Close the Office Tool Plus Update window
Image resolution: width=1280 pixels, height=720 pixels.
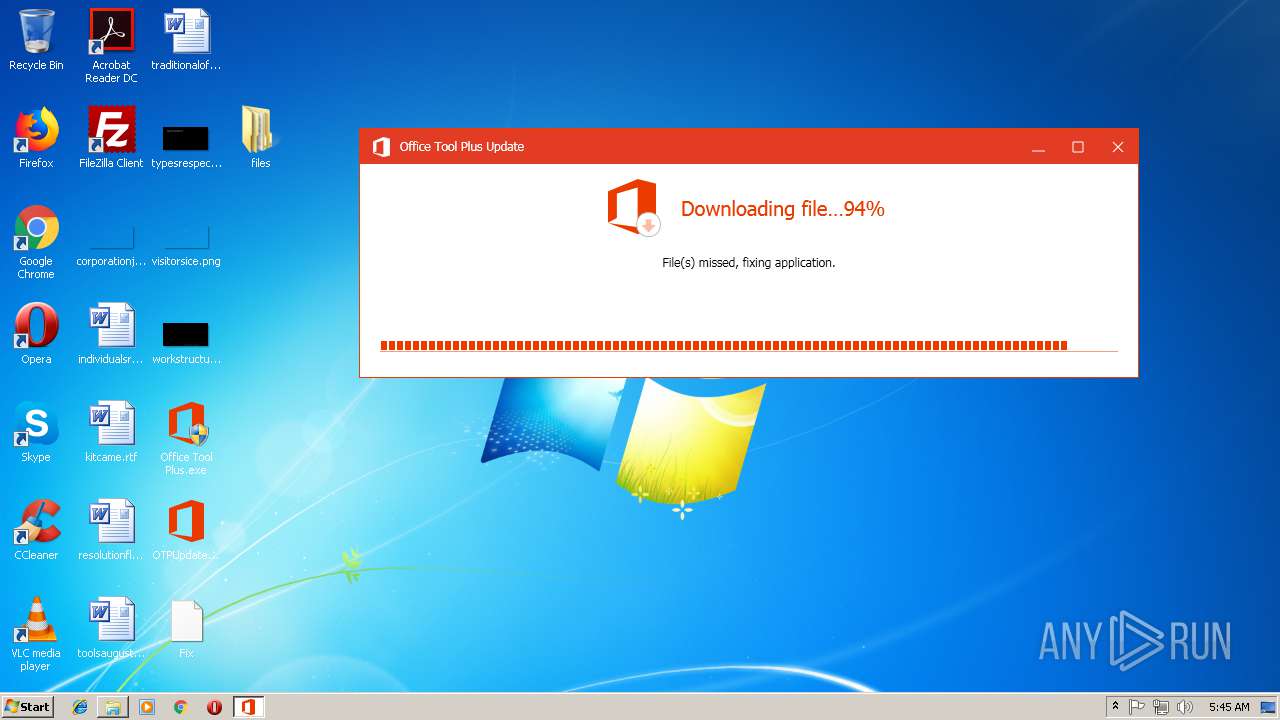[1118, 147]
